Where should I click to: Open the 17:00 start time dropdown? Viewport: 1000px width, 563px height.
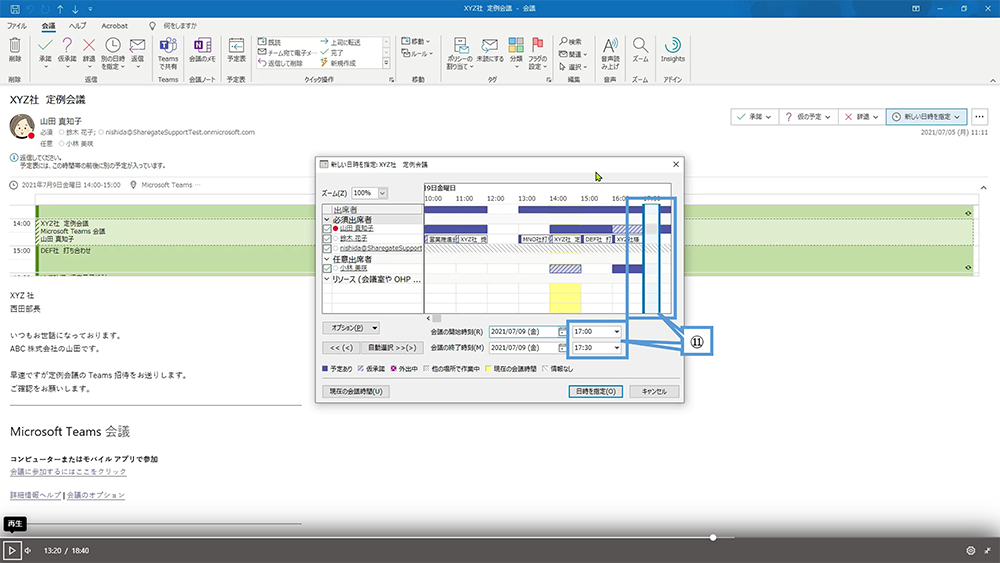(x=616, y=332)
